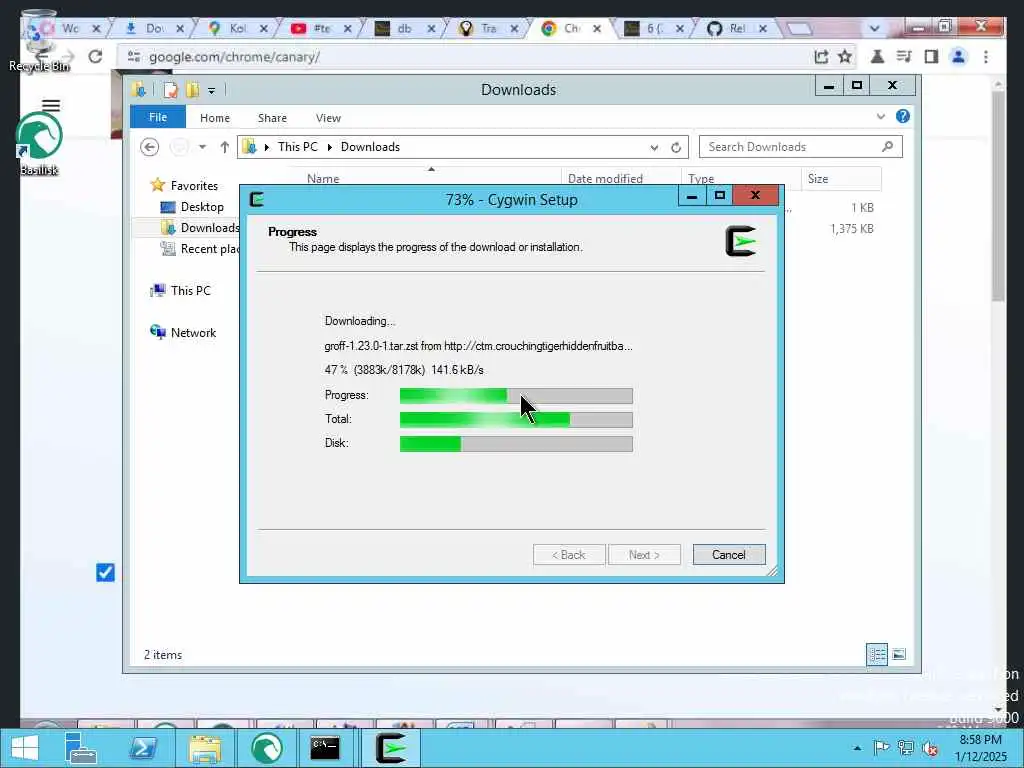Image resolution: width=1024 pixels, height=768 pixels.
Task: Click the share page icon in Chrome
Action: tap(821, 57)
